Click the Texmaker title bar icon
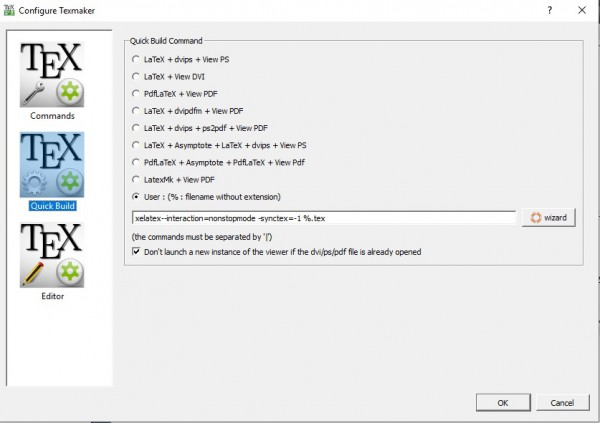The height and width of the screenshot is (423, 600). tap(11, 9)
